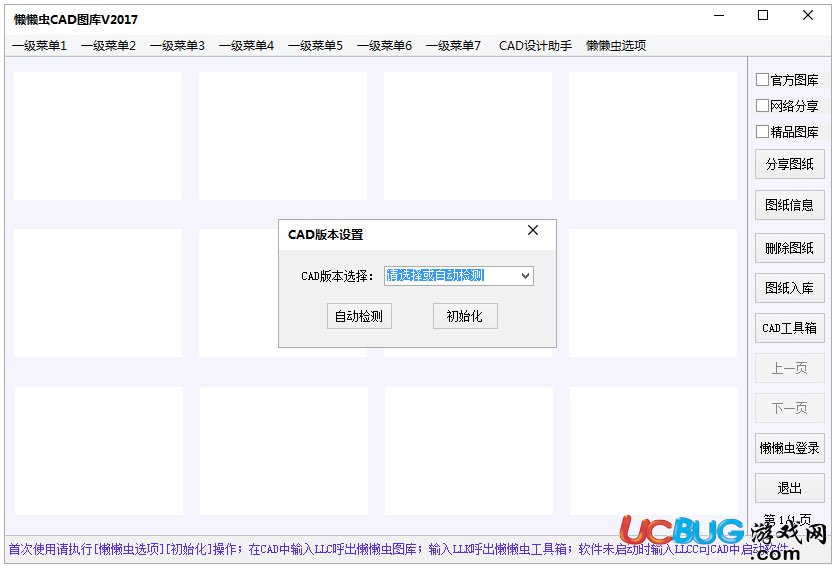This screenshot has height=569, width=836.
Task: Click the 初始化 button in dialog
Action: click(x=465, y=316)
